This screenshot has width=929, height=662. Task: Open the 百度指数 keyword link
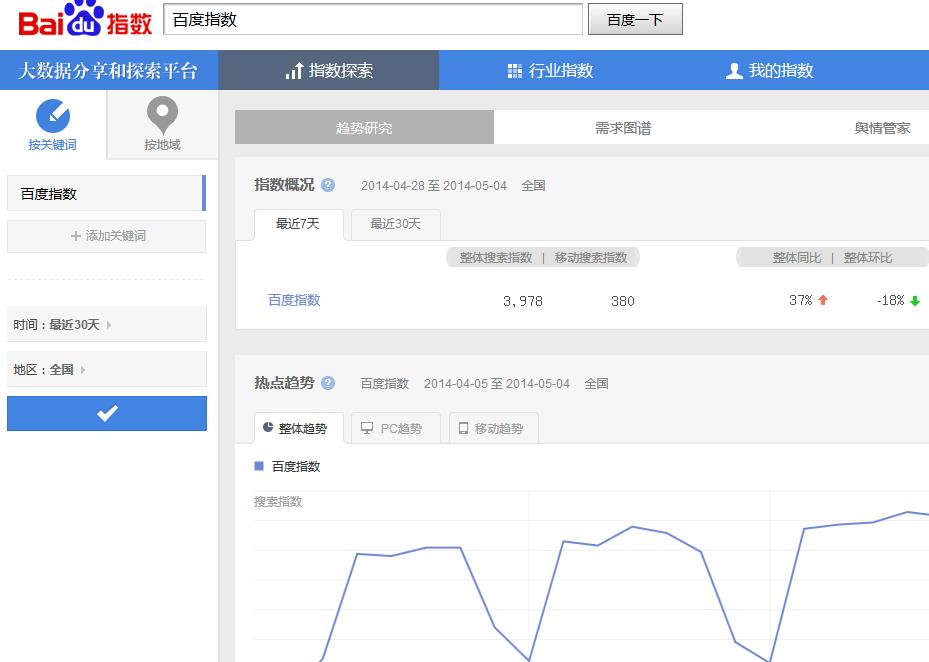click(293, 301)
